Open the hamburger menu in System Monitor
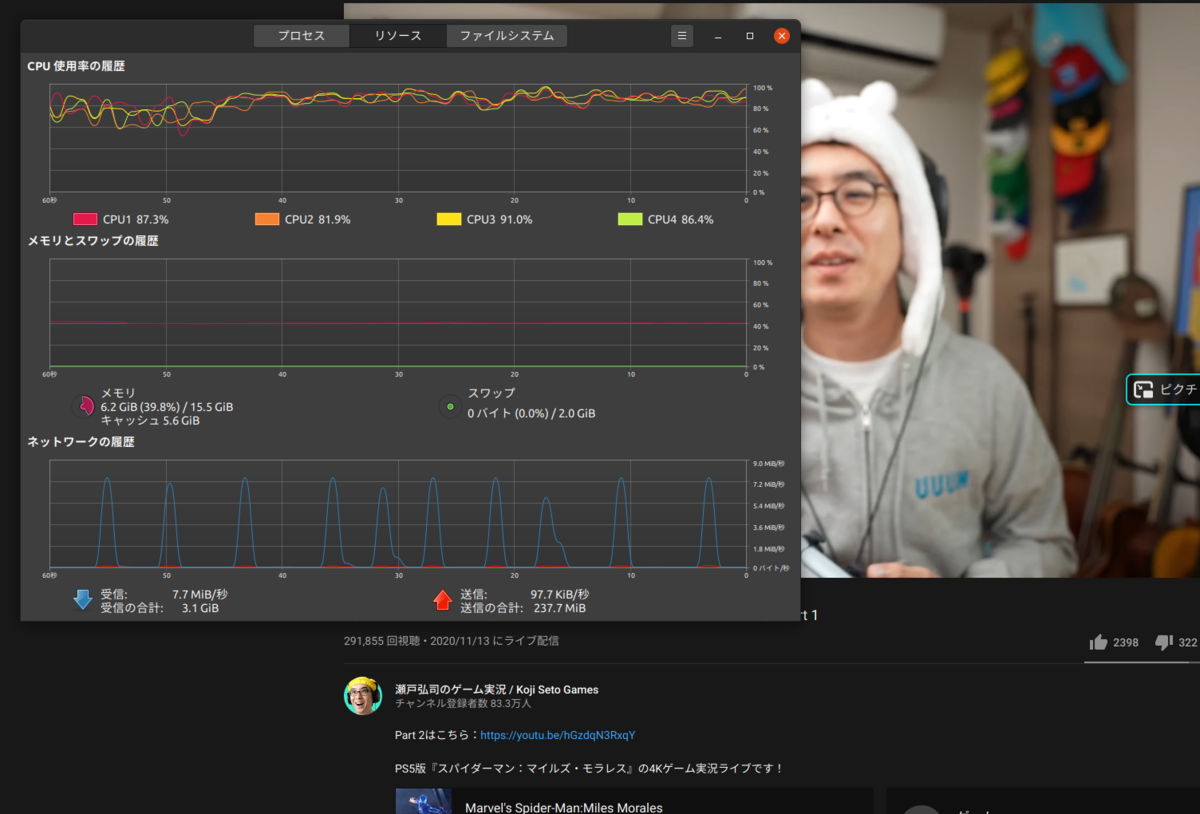 pos(682,36)
